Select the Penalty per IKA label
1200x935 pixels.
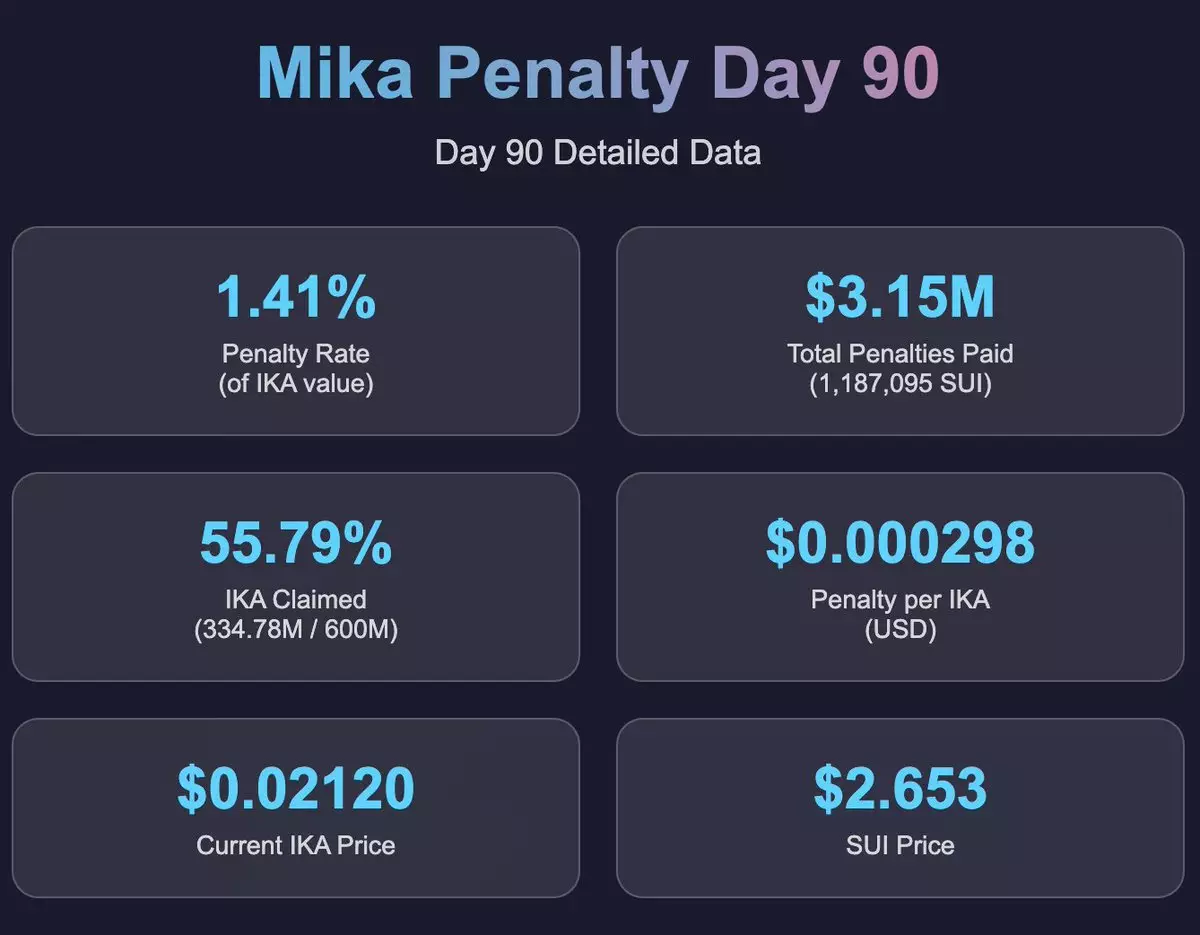(x=900, y=599)
